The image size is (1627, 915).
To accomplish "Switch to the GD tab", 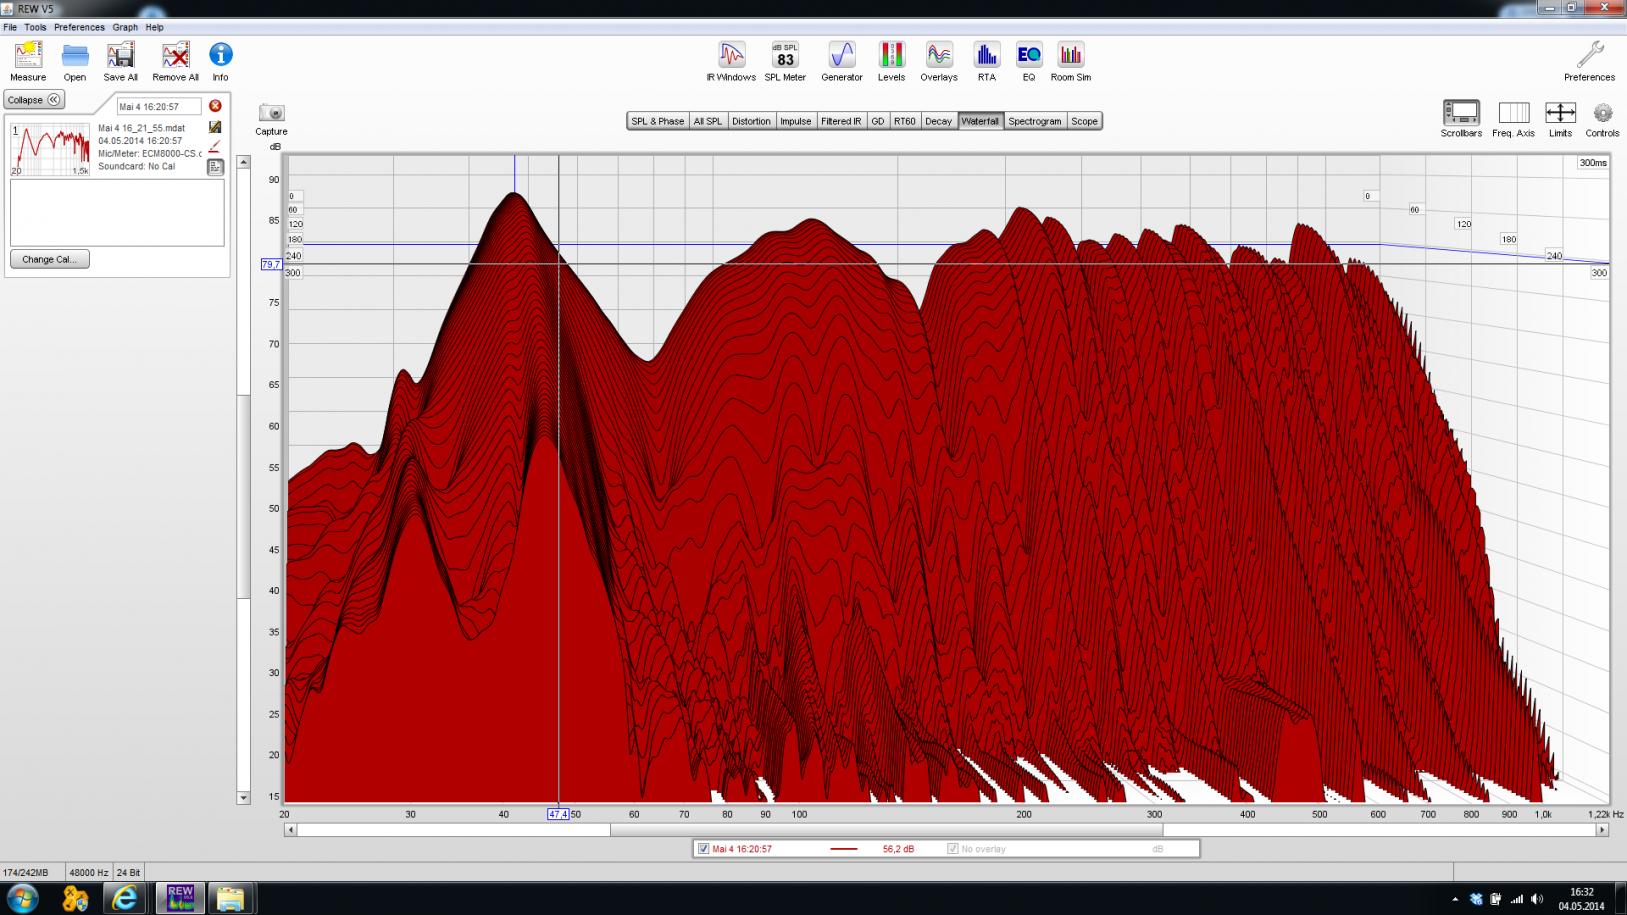I will [877, 121].
